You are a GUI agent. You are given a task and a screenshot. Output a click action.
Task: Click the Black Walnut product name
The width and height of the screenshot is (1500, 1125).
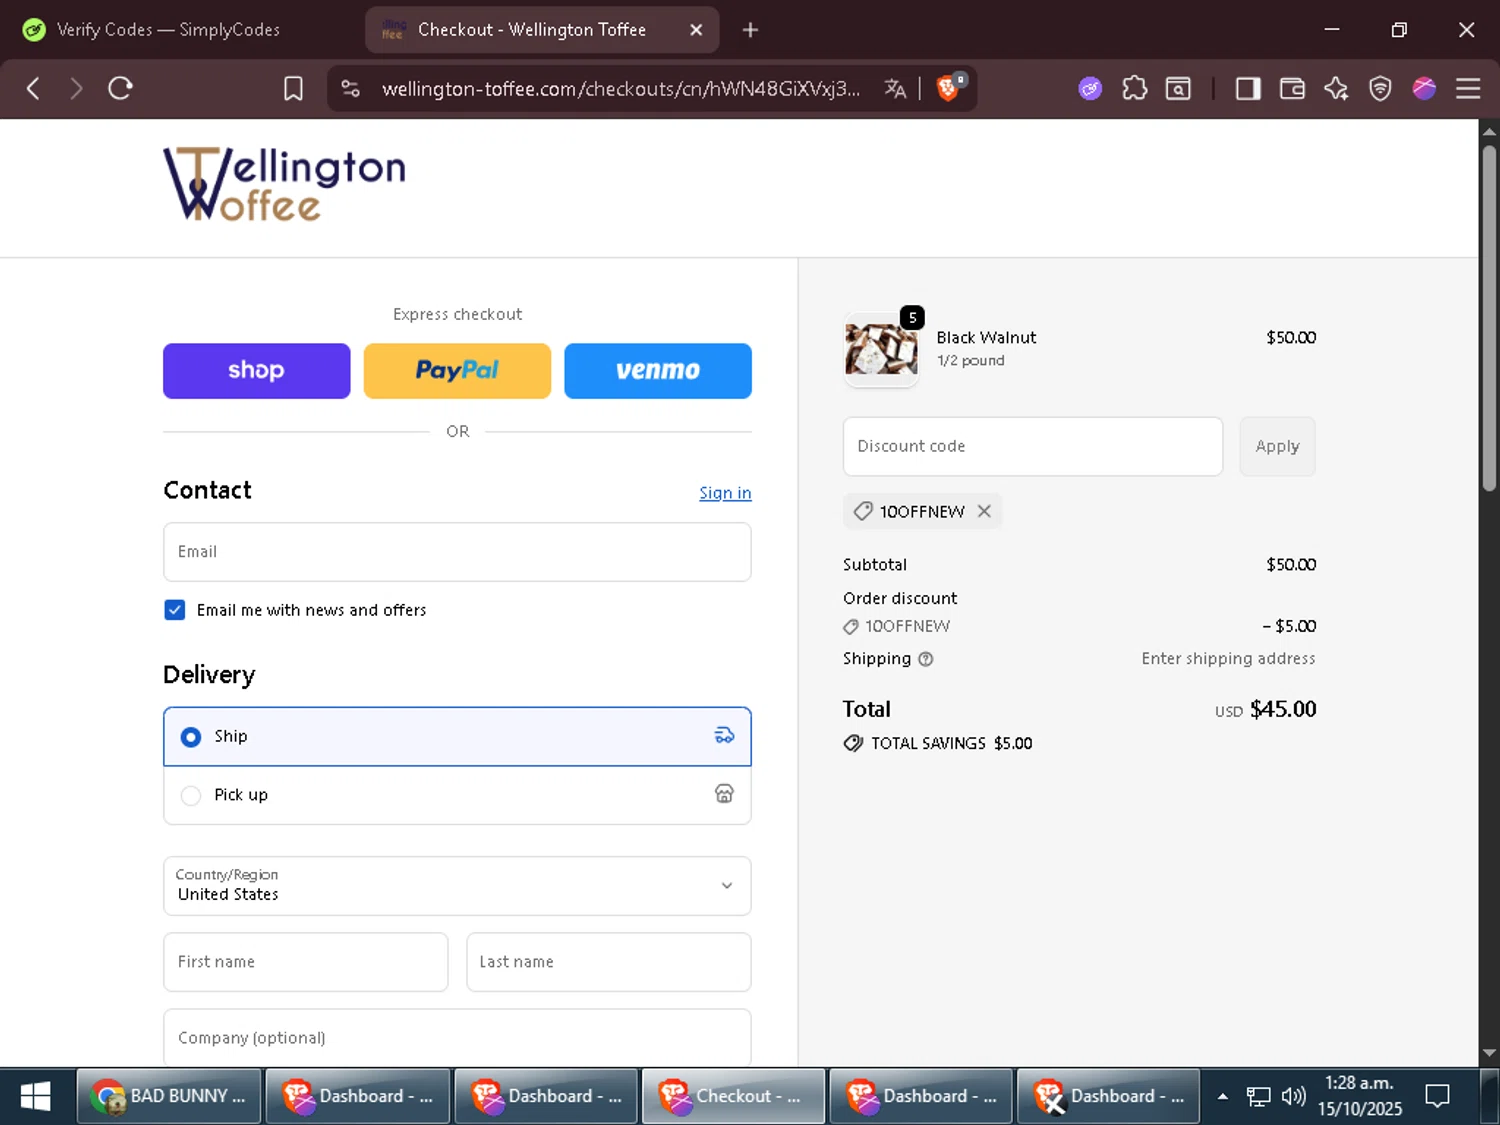pyautogui.click(x=986, y=338)
